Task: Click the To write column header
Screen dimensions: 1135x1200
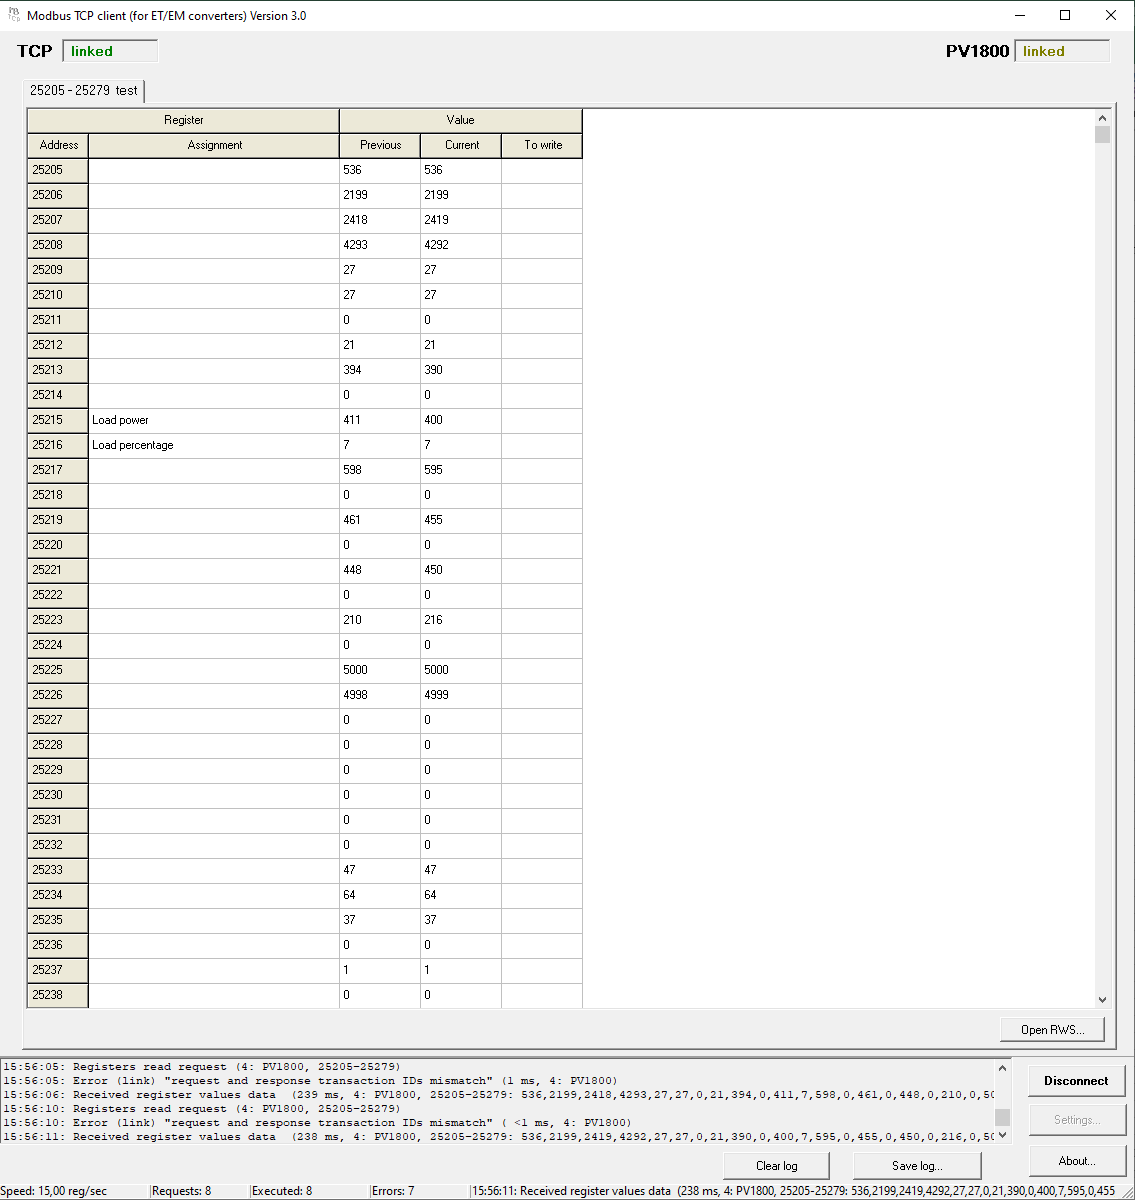Action: [542, 145]
